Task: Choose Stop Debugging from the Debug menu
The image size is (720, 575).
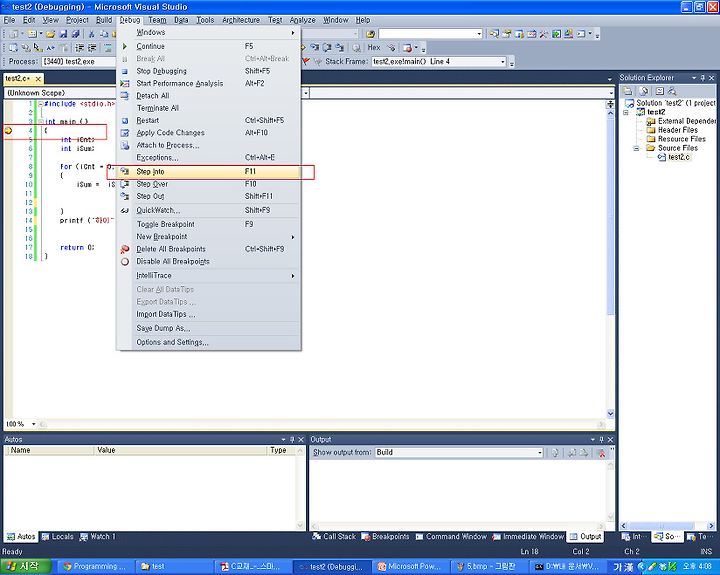Action: [x=208, y=71]
